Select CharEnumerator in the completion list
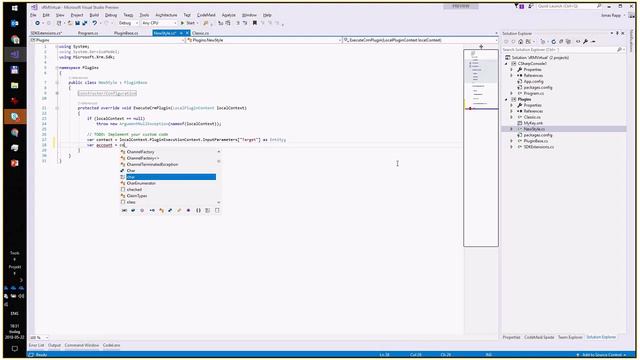 coord(141,183)
